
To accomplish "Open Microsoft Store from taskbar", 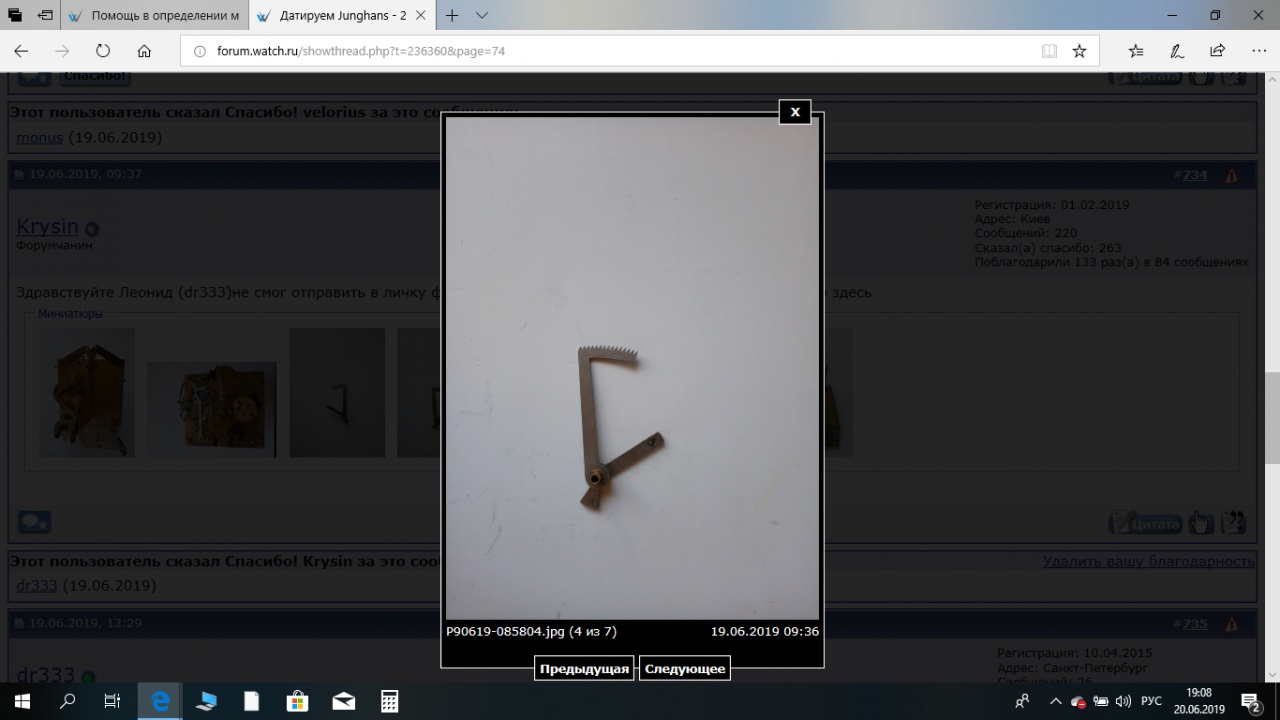I will point(297,701).
